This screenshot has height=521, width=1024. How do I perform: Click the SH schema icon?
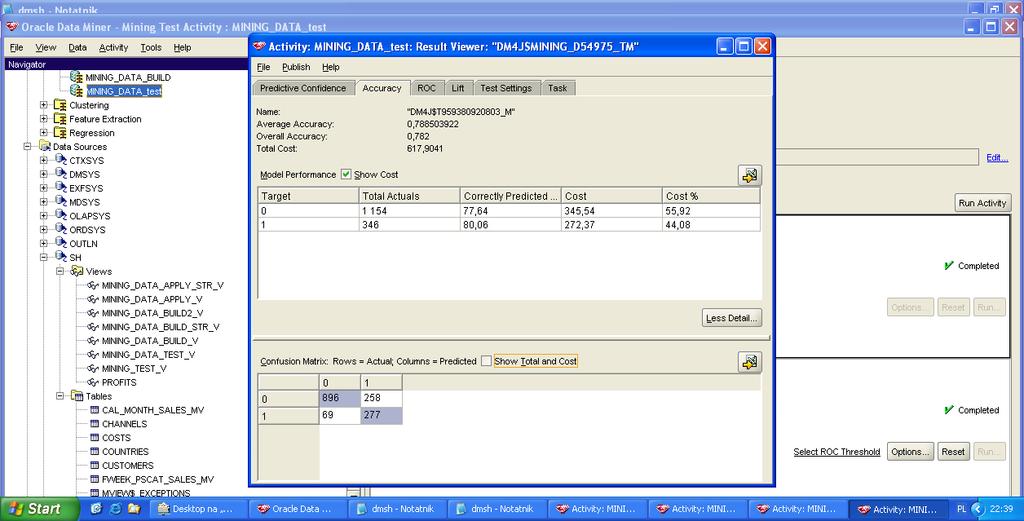(61, 257)
